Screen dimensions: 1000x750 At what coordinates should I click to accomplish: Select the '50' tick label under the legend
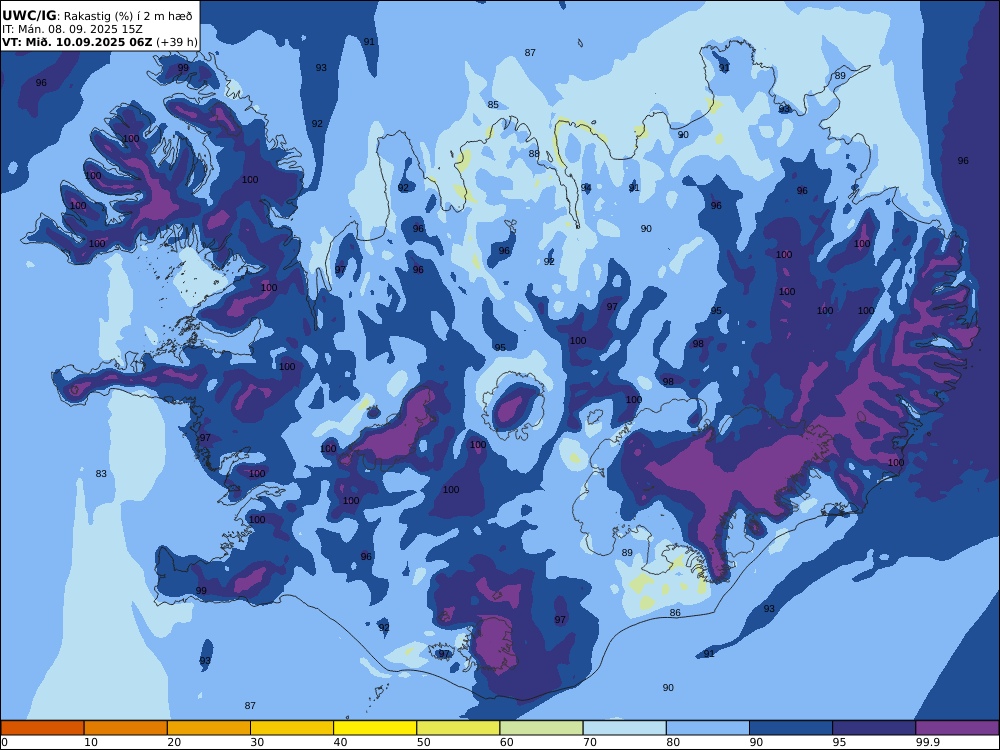point(423,742)
